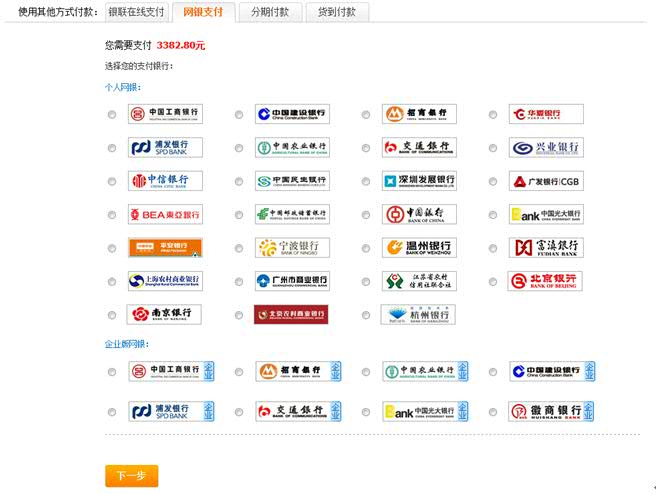Select radio button for enterprise 中国光大银行
656x494 pixels.
(x=366, y=412)
